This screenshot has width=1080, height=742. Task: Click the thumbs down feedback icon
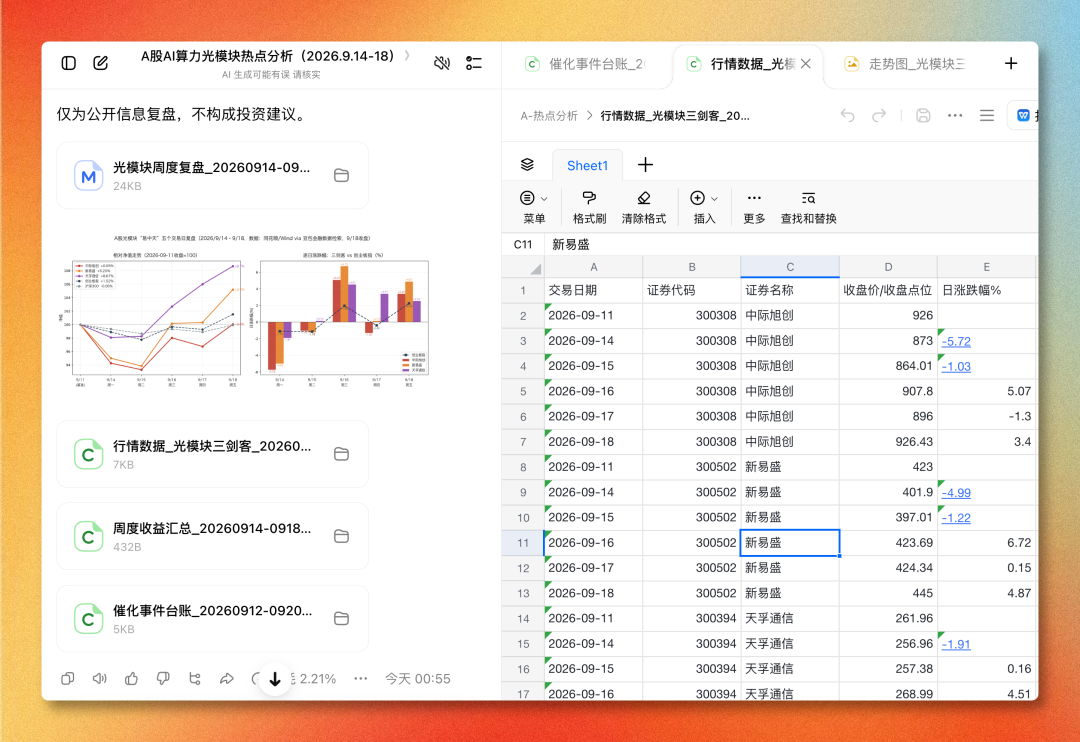pyautogui.click(x=163, y=679)
